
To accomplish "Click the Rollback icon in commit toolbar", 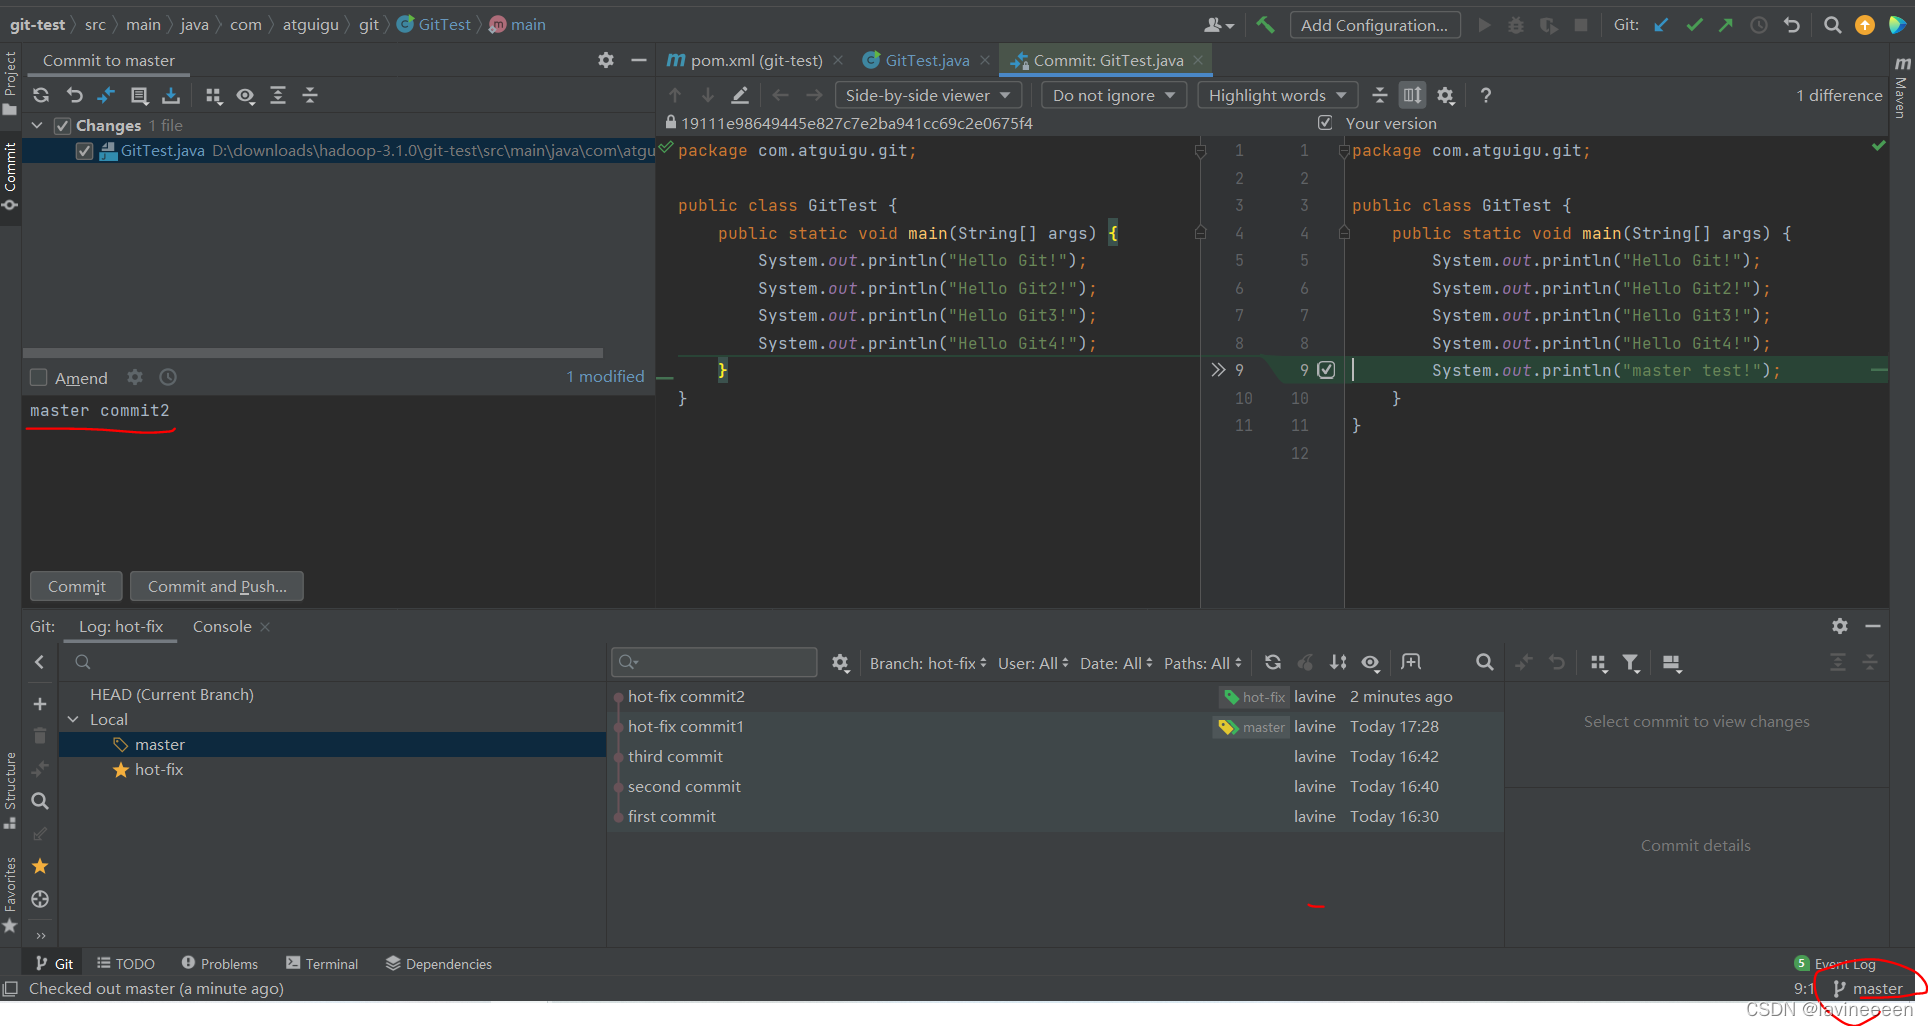I will pyautogui.click(x=74, y=95).
